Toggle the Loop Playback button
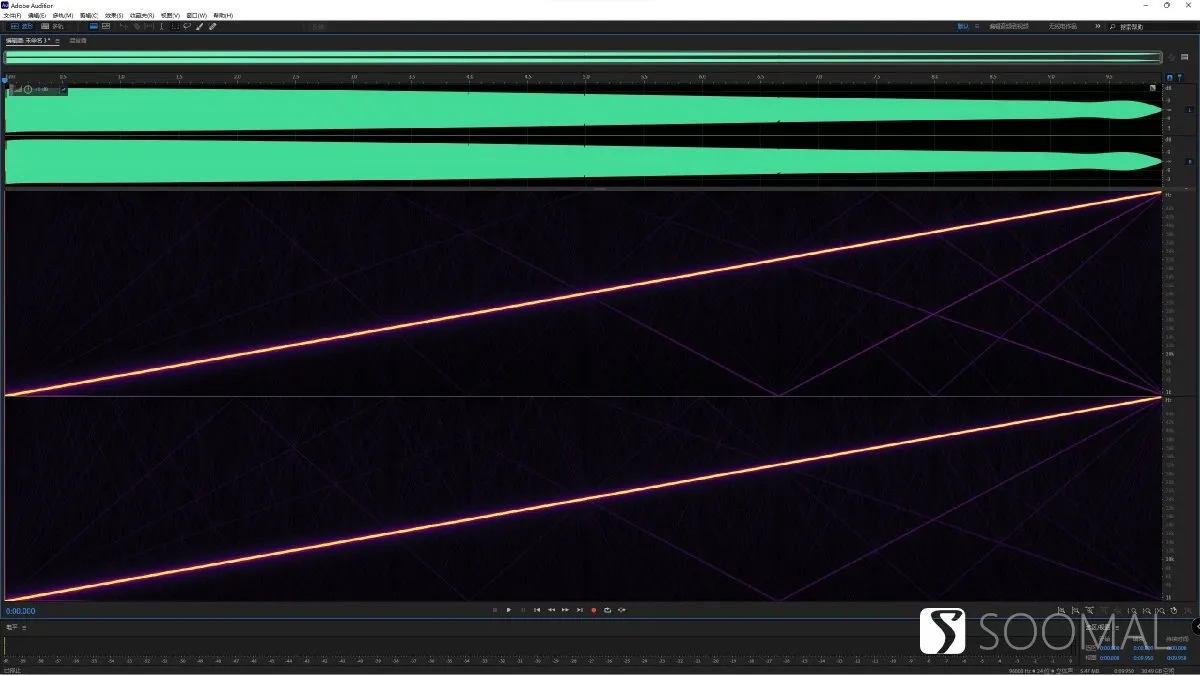The image size is (1200, 675). (x=607, y=610)
